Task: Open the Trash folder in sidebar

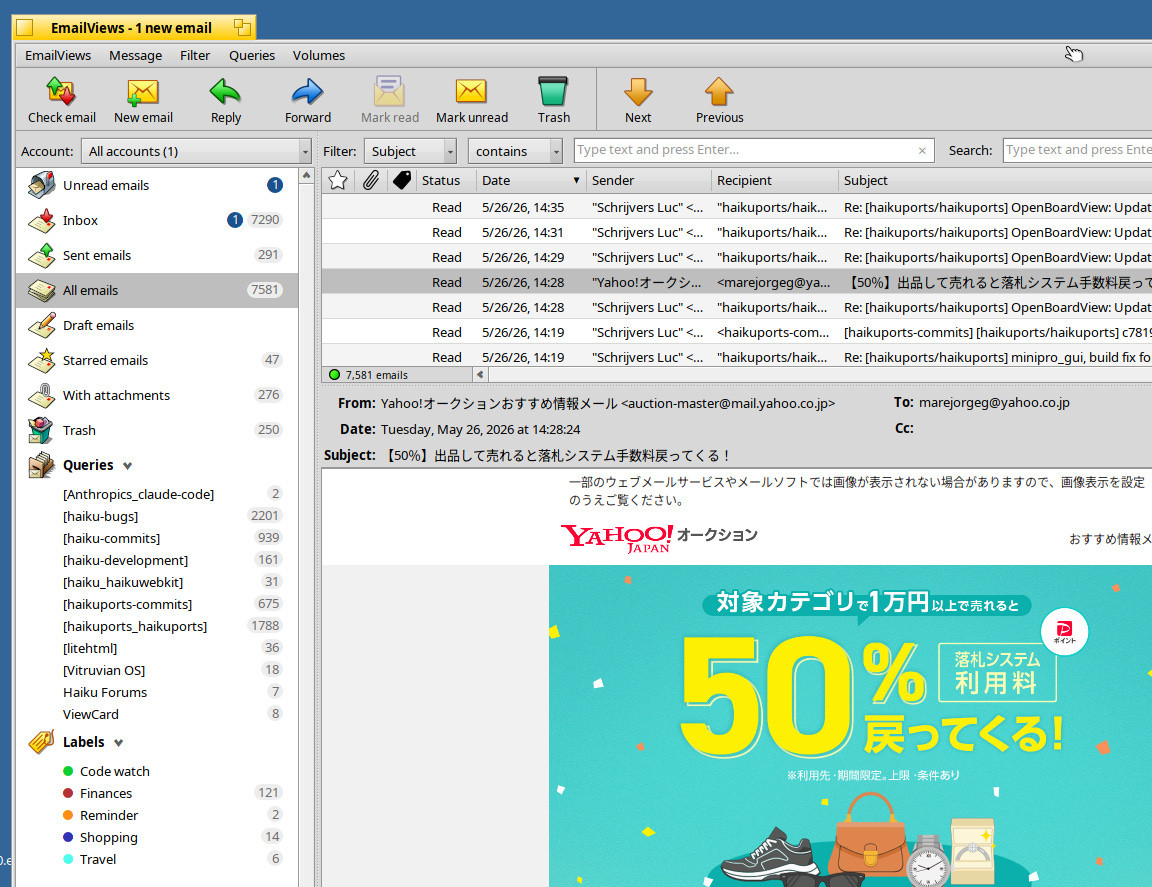Action: (157, 430)
